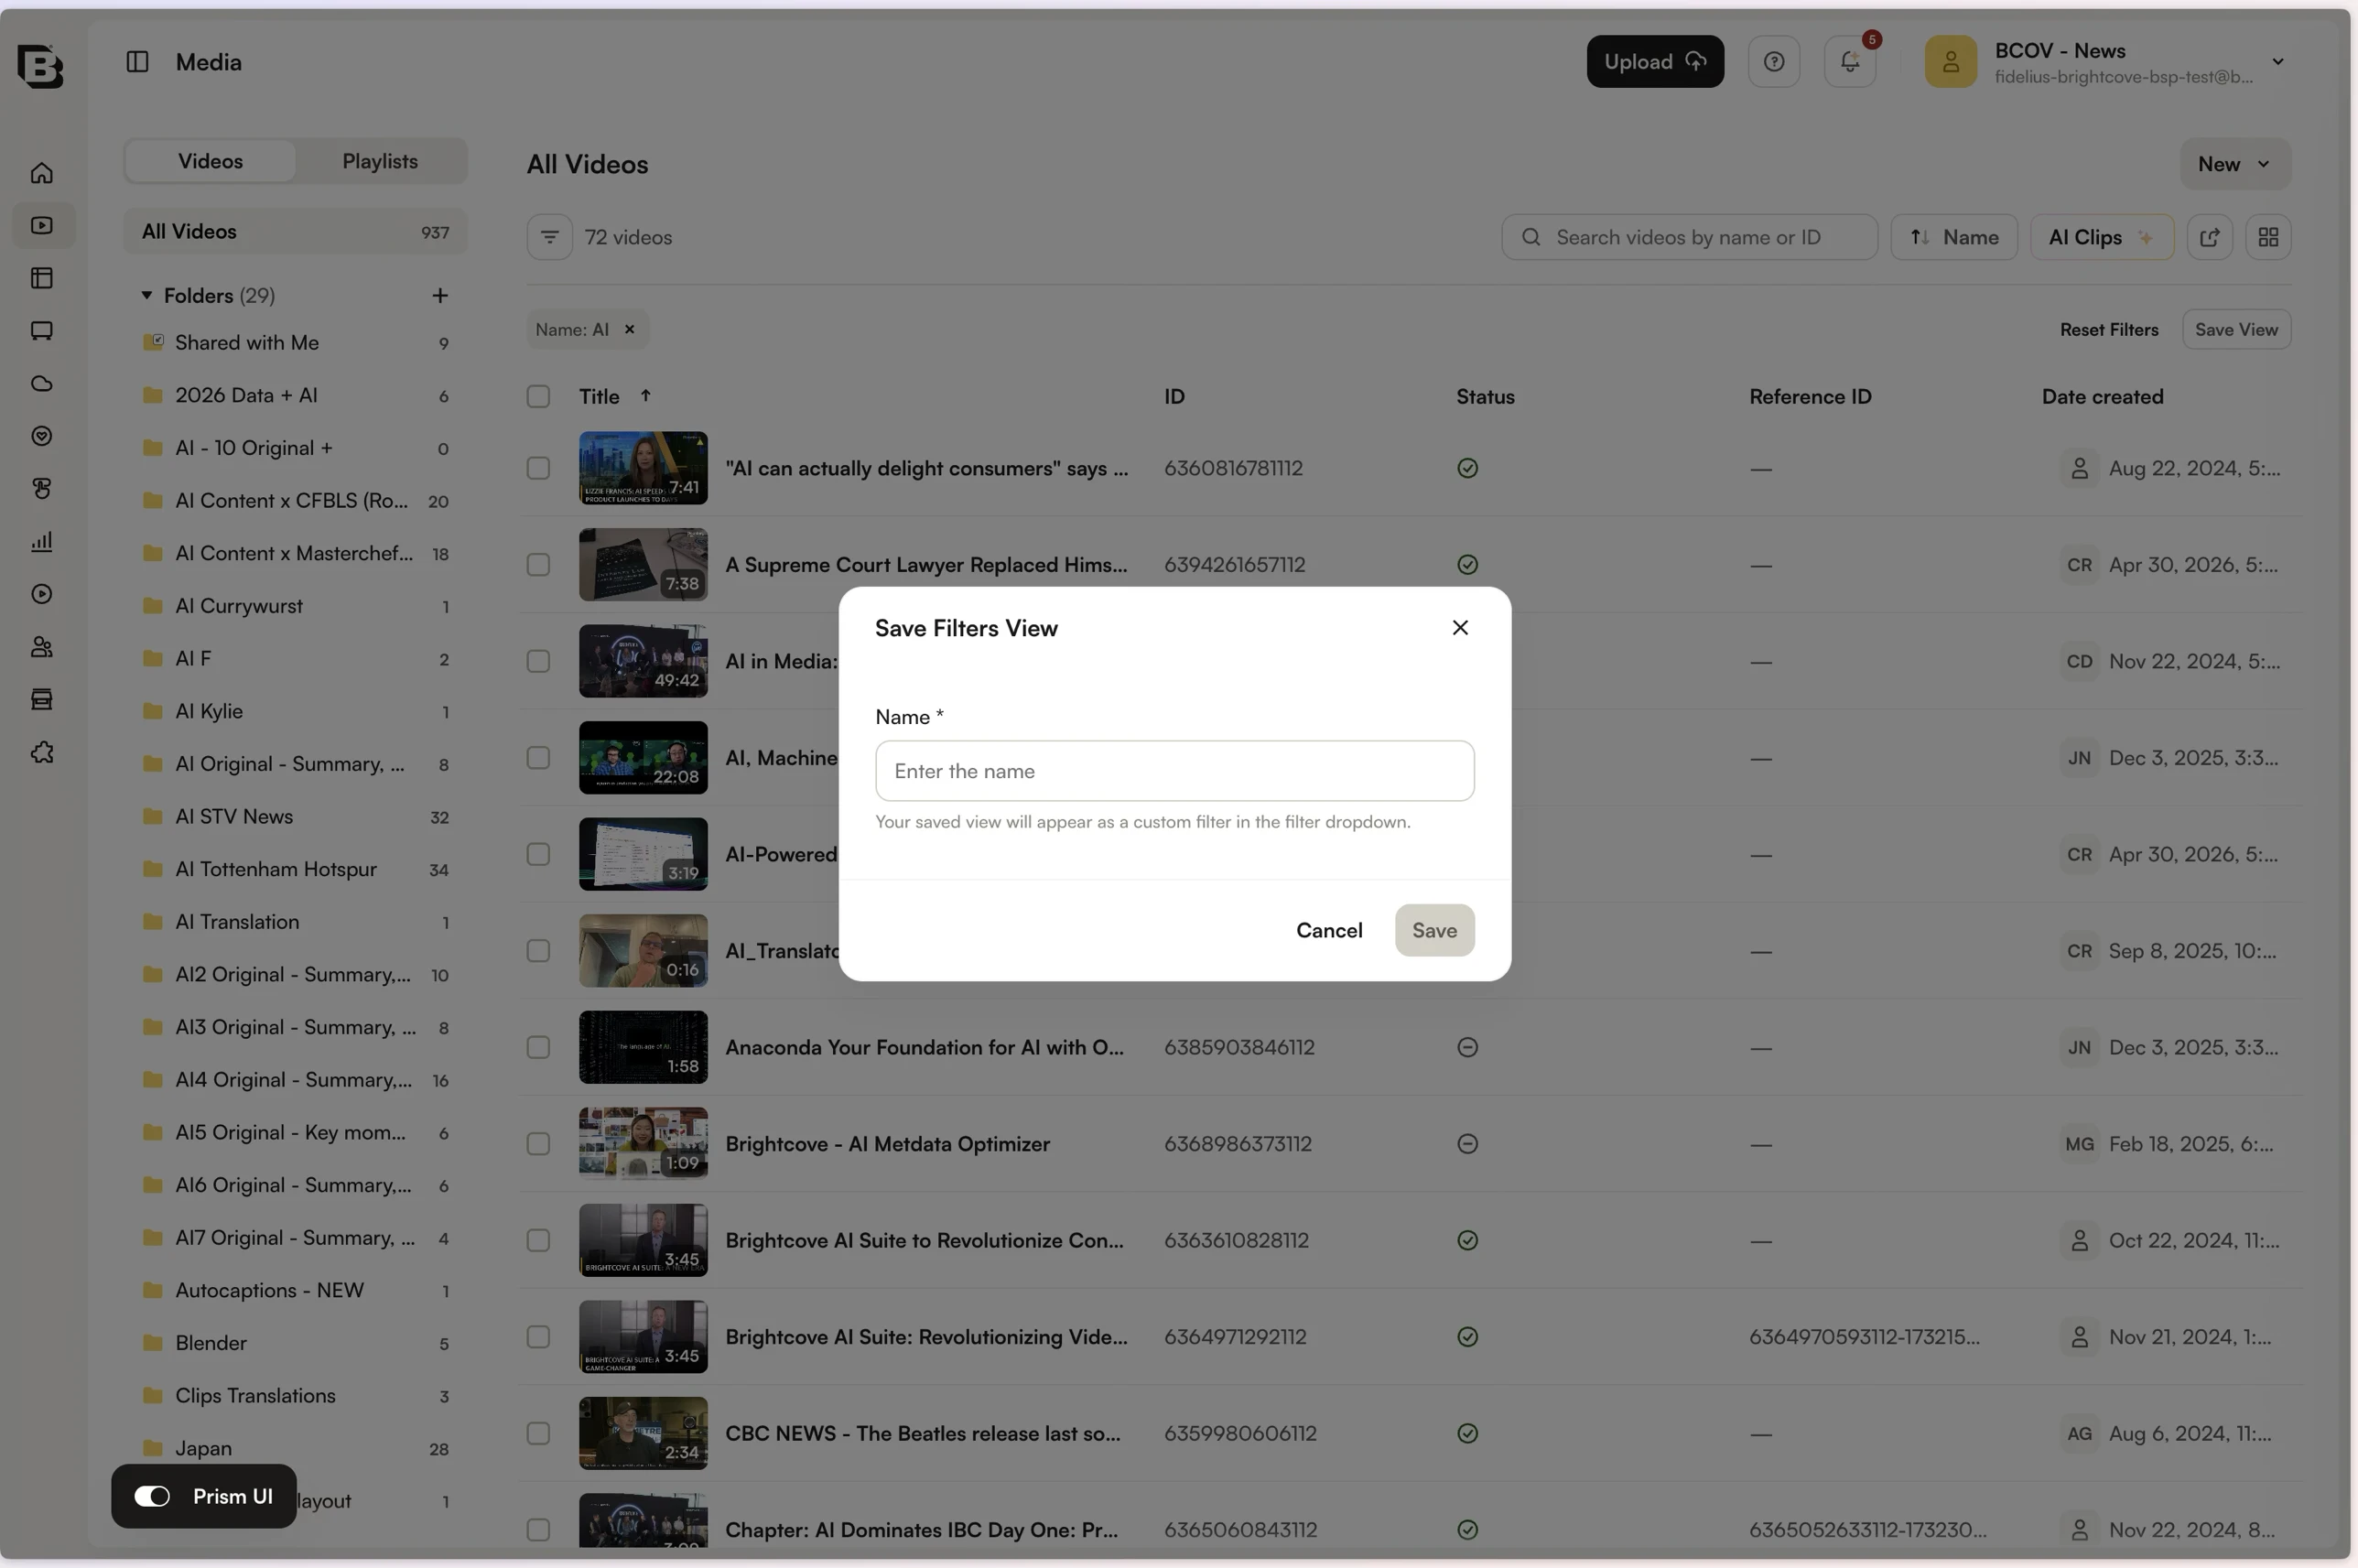The height and width of the screenshot is (1568, 2358).
Task: Click the Date created column header
Action: tap(2102, 396)
